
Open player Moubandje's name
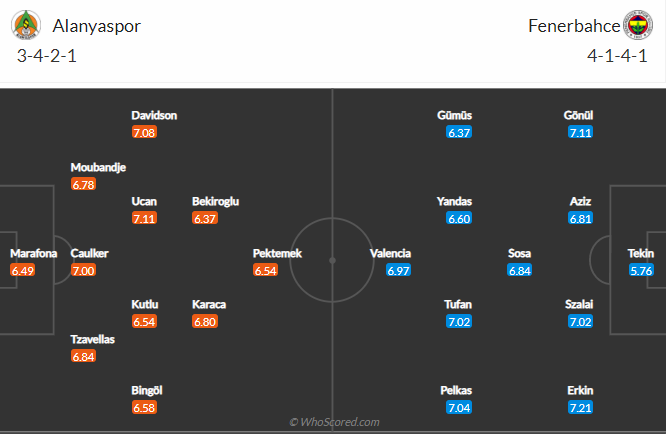[98, 167]
